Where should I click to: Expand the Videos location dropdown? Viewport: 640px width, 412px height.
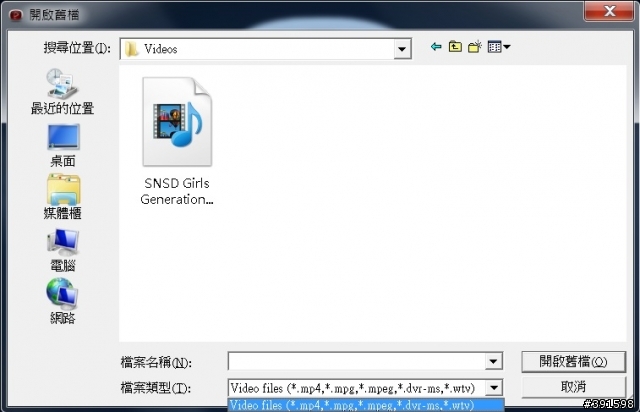point(402,49)
